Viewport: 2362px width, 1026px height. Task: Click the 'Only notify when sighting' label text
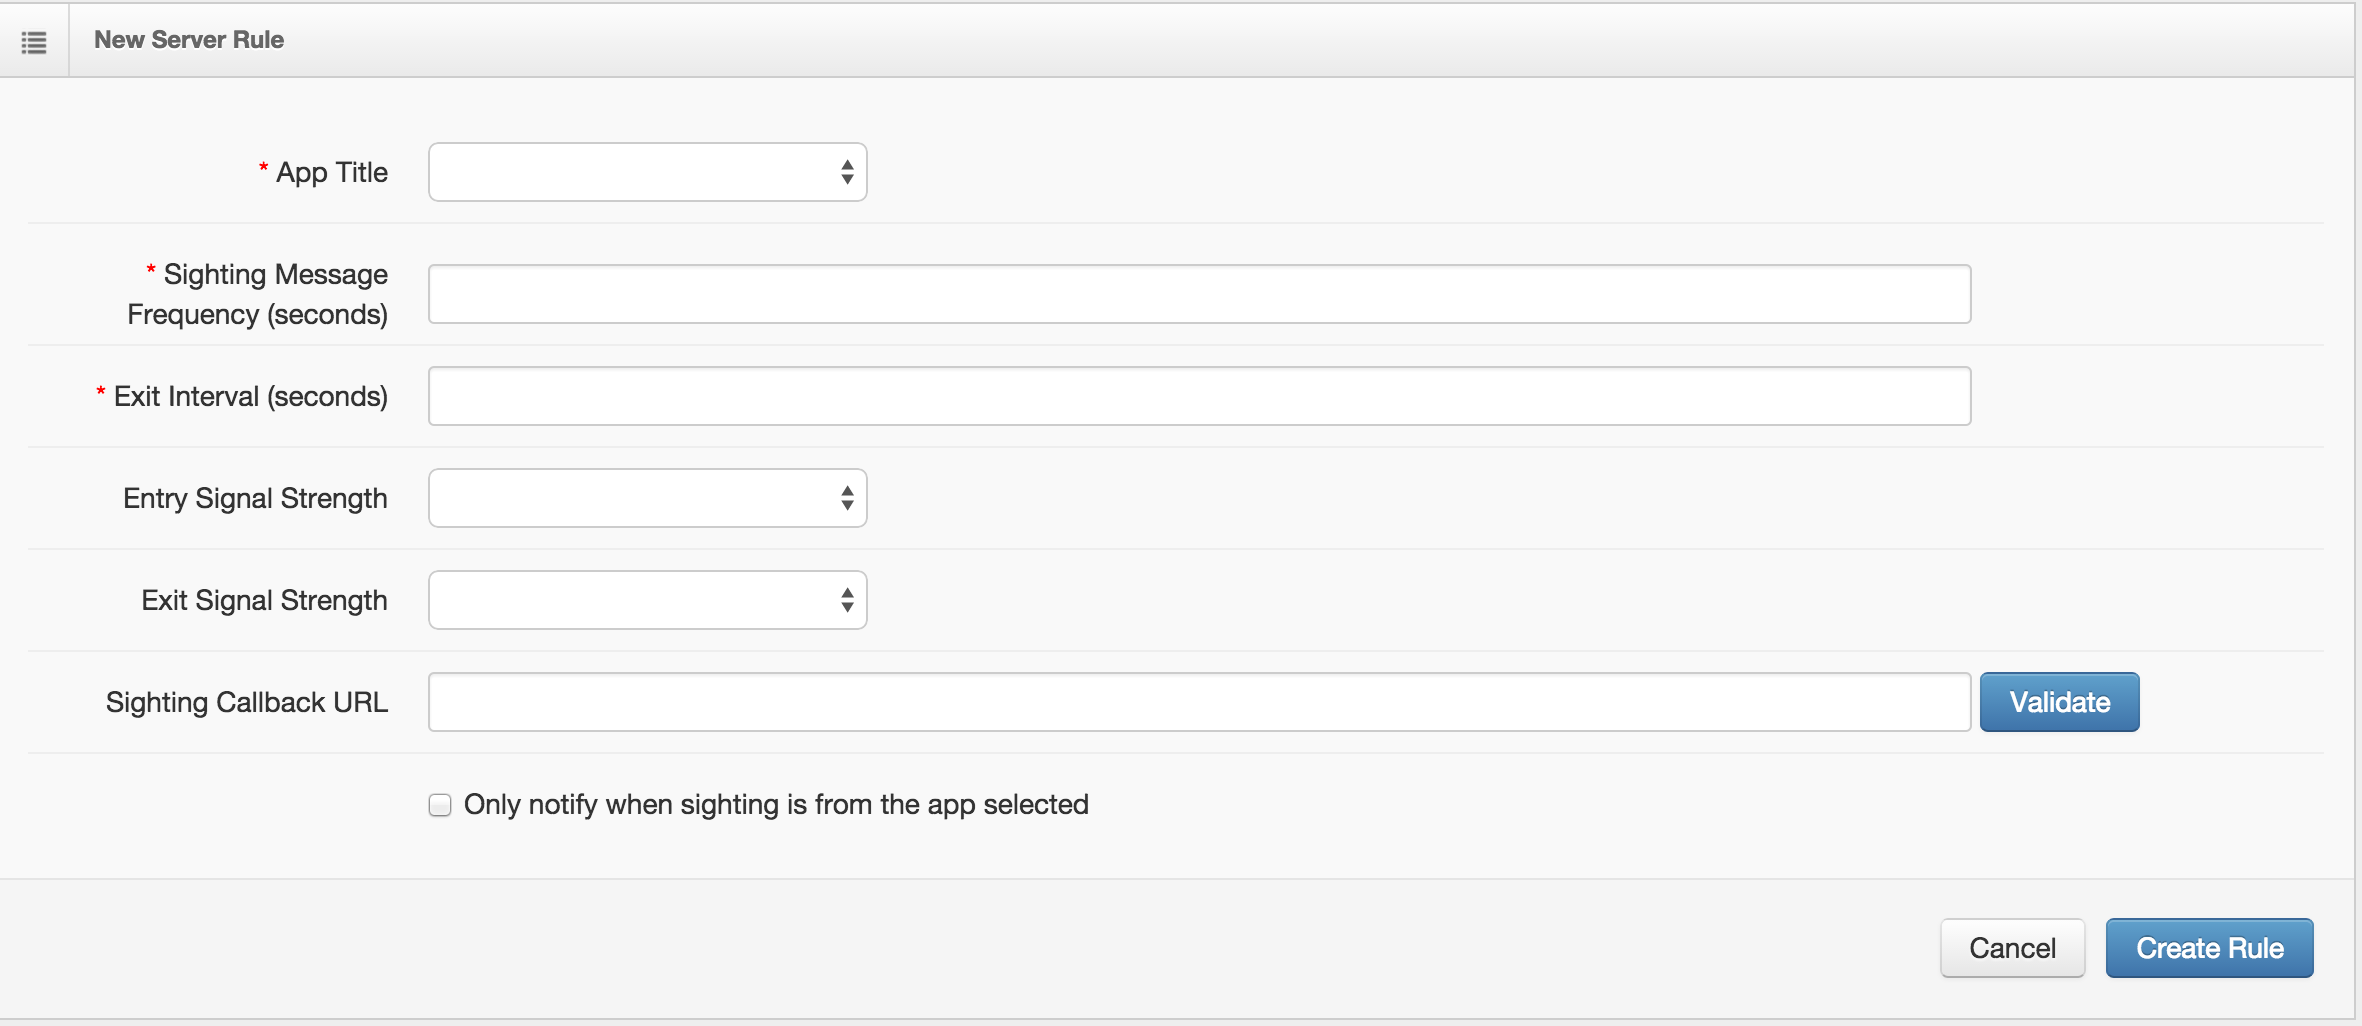coord(776,804)
